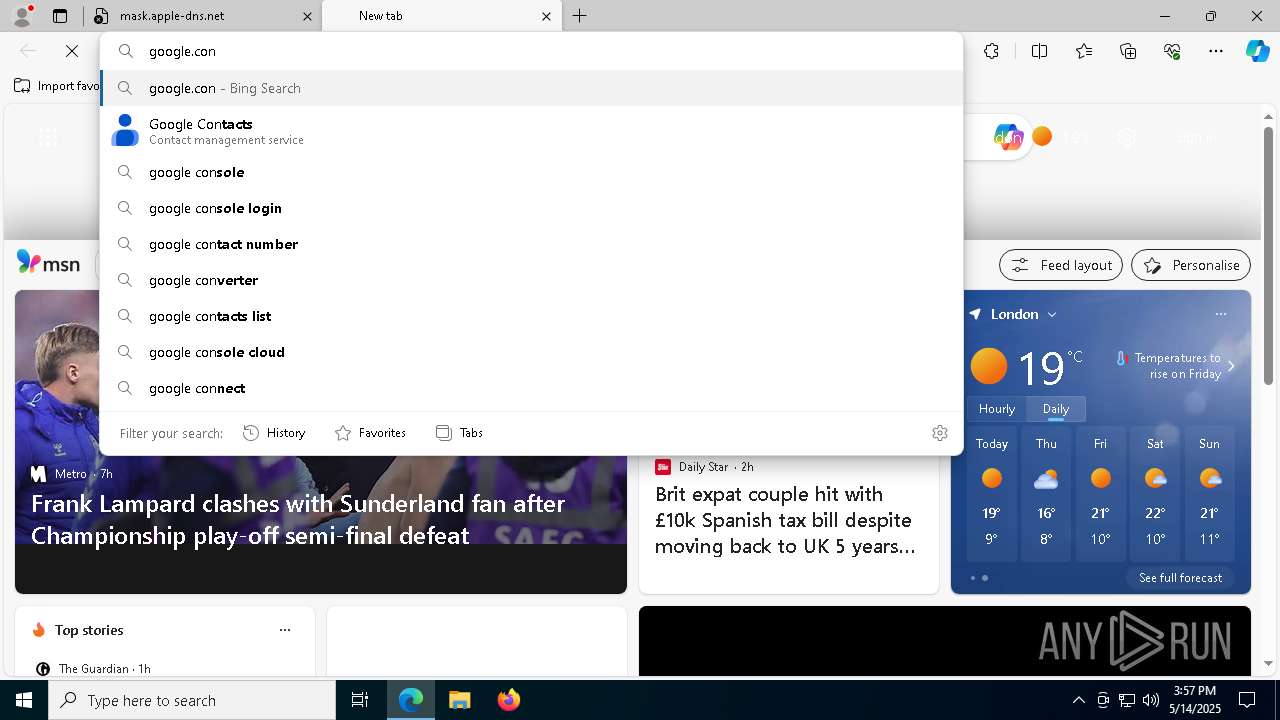
Task: Open File Explorer taskbar icon
Action: pyautogui.click(x=459, y=700)
